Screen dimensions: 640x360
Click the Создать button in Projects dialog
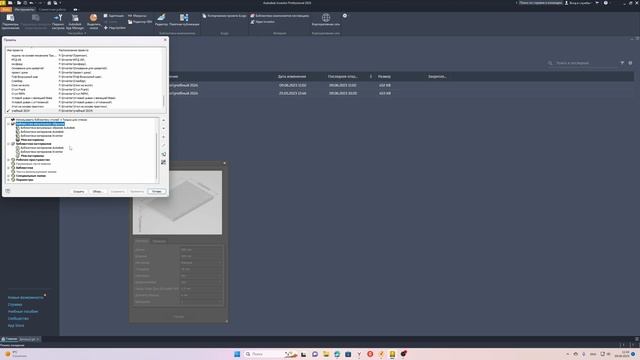(x=78, y=191)
